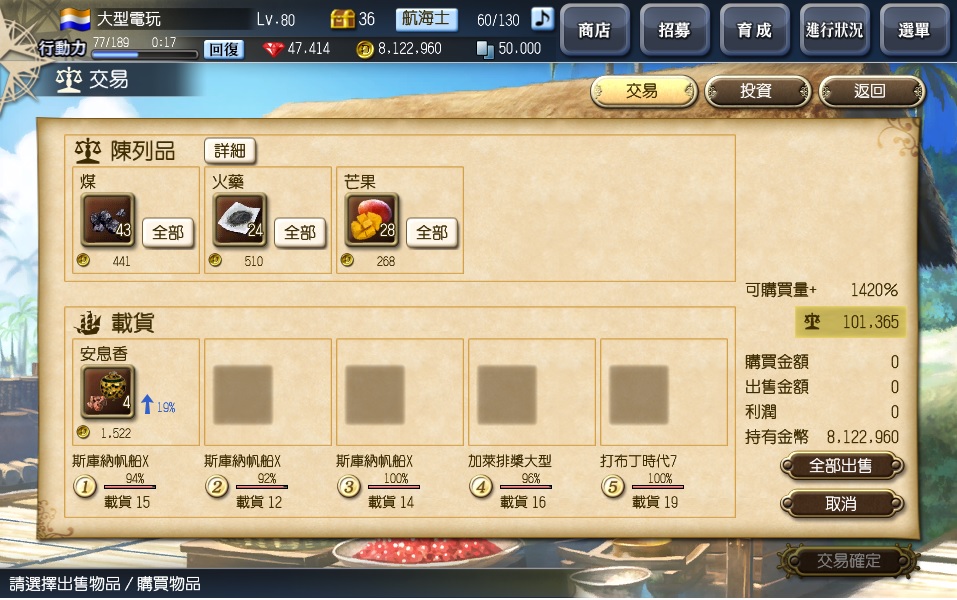
Task: Click the gold coin currency icon
Action: [x=365, y=49]
